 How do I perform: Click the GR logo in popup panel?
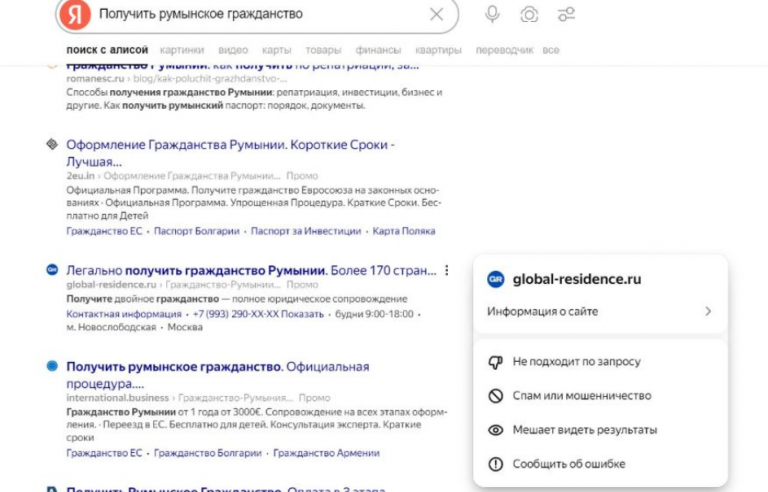496,279
